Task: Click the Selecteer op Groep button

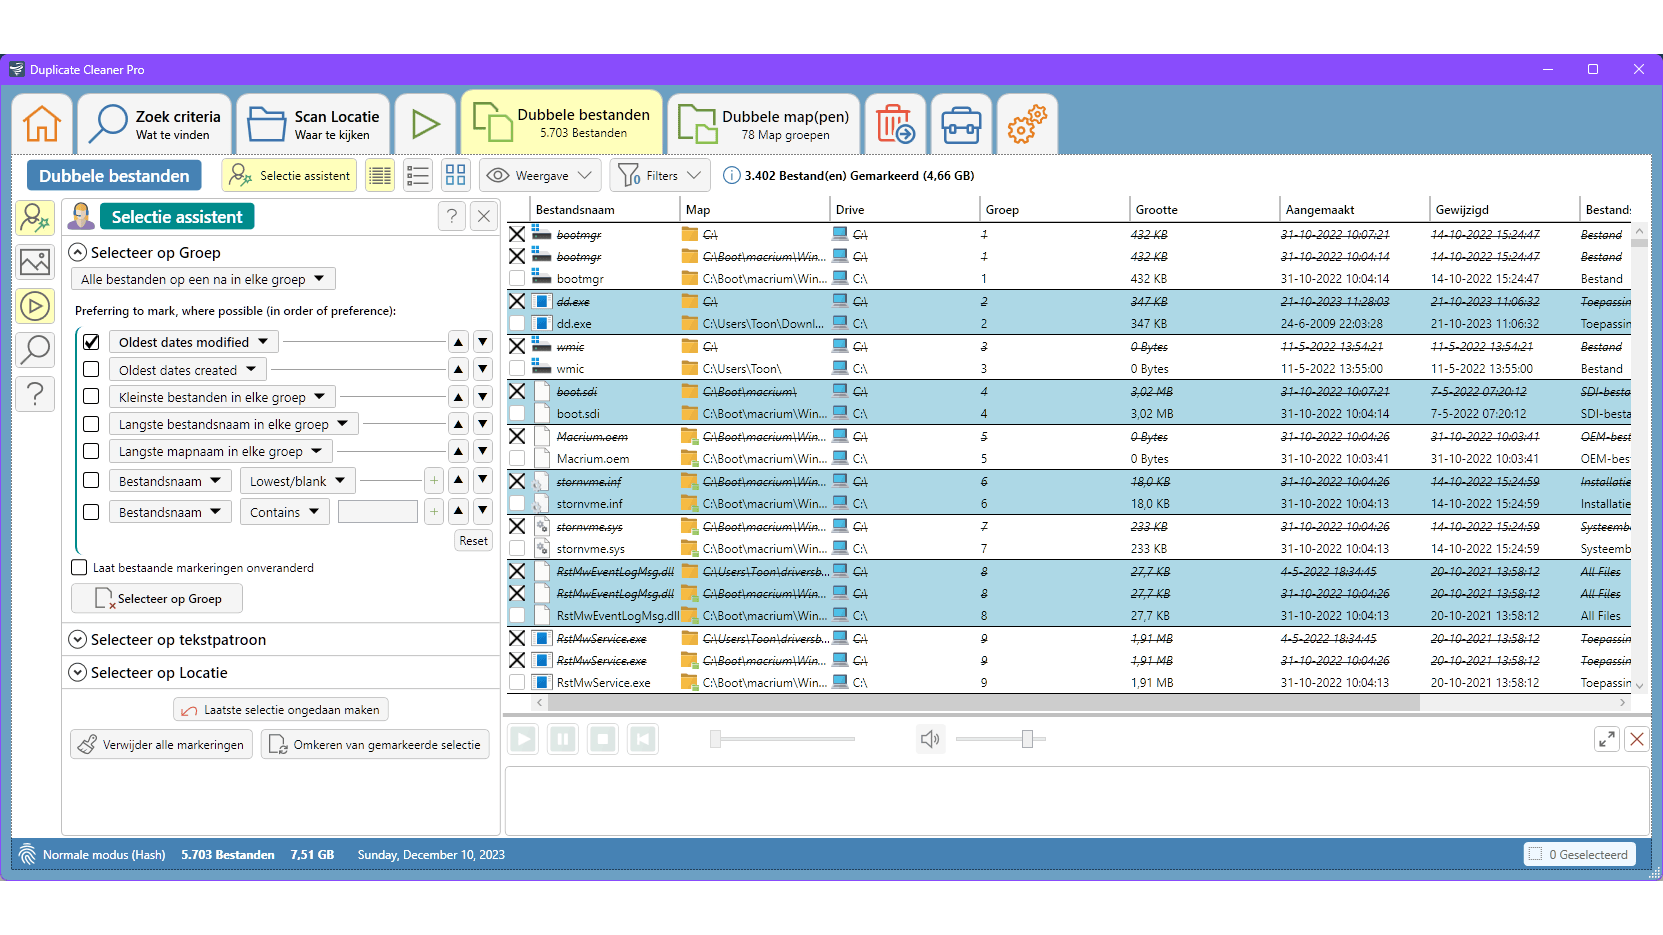Action: pos(157,599)
